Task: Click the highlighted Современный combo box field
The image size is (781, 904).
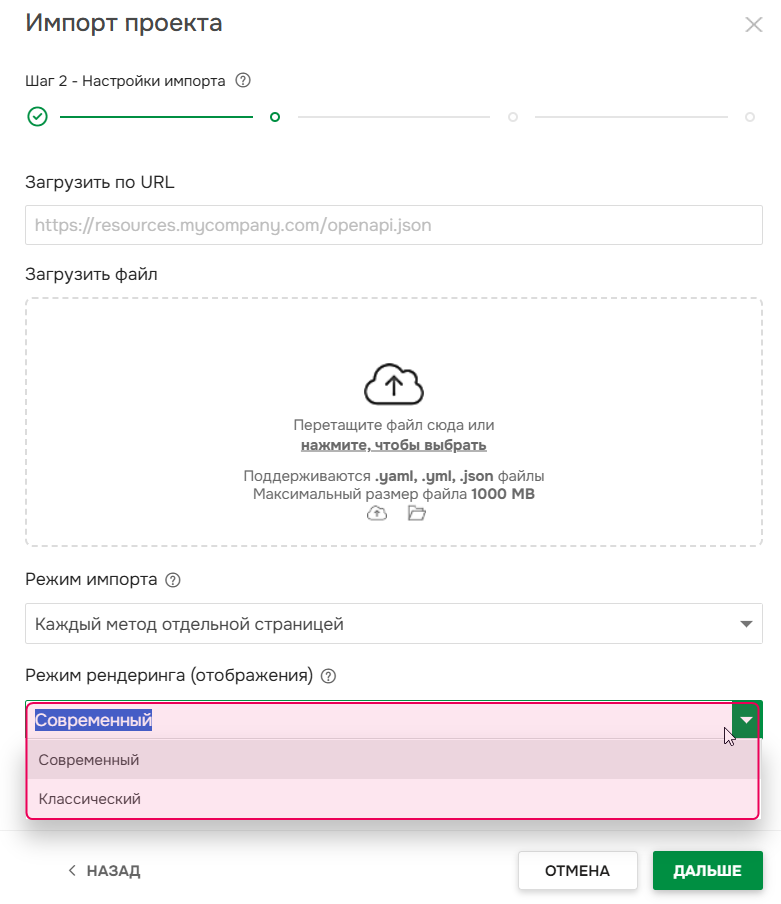Action: pos(380,720)
